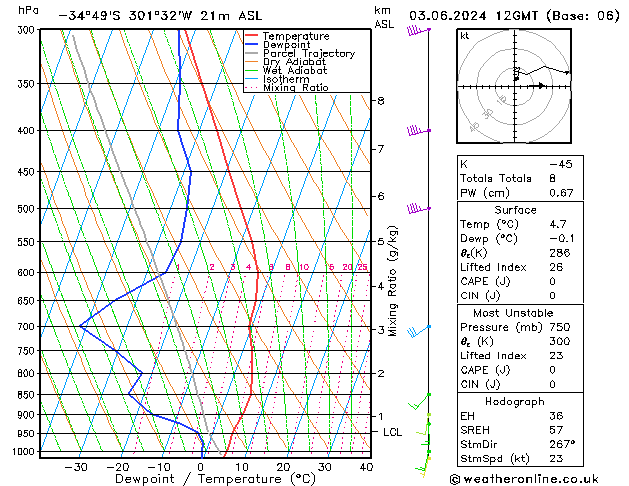
Task: Click the gray Parcel Trajectory legend swatch
Action: [x=252, y=53]
